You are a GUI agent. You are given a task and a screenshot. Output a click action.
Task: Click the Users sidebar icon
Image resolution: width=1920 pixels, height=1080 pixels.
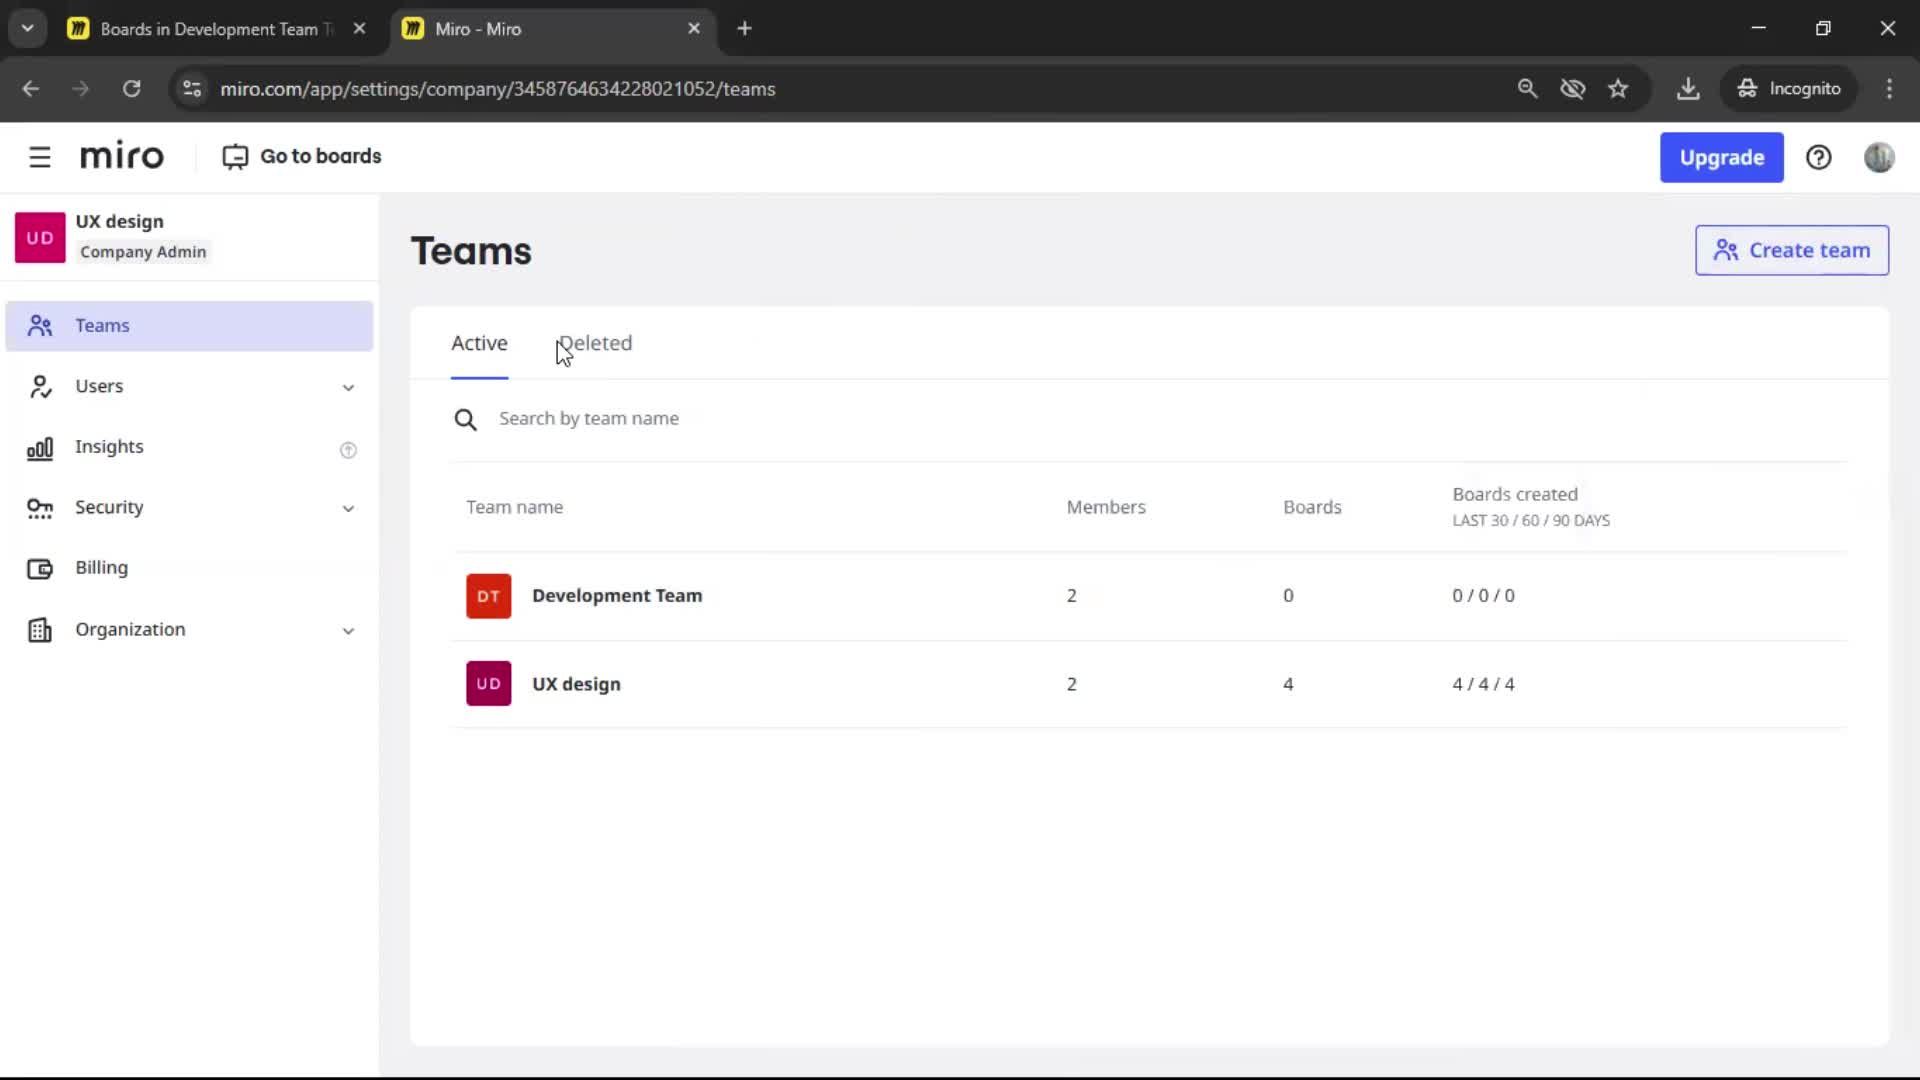click(x=40, y=387)
